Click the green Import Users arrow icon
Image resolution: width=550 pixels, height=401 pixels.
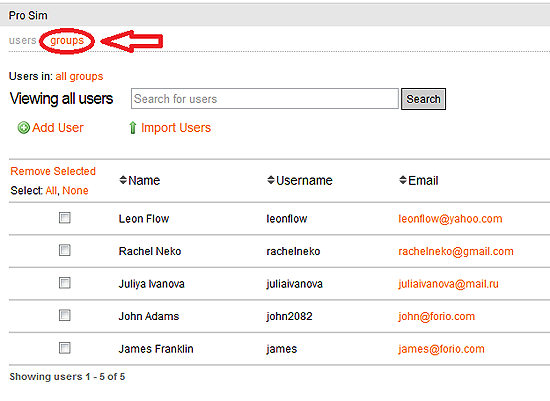133,128
